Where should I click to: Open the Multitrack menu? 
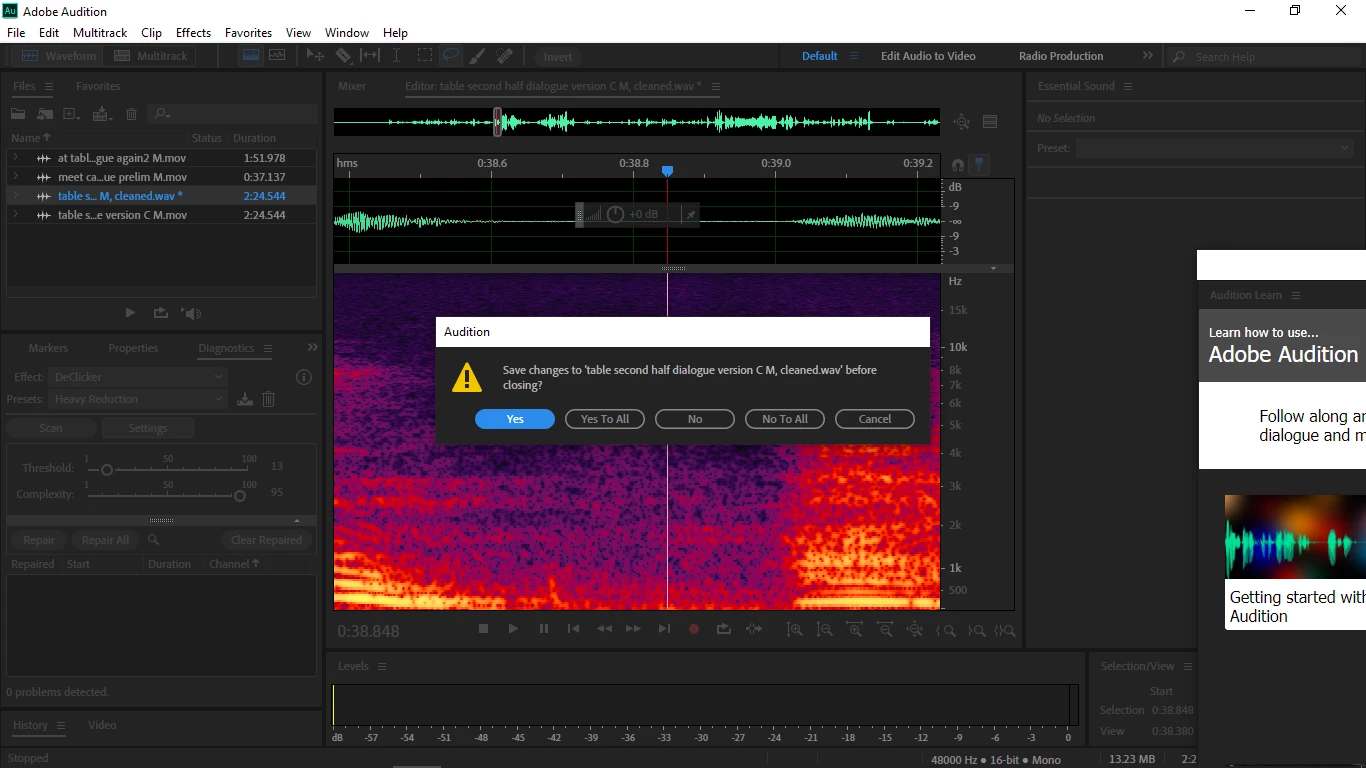[100, 33]
